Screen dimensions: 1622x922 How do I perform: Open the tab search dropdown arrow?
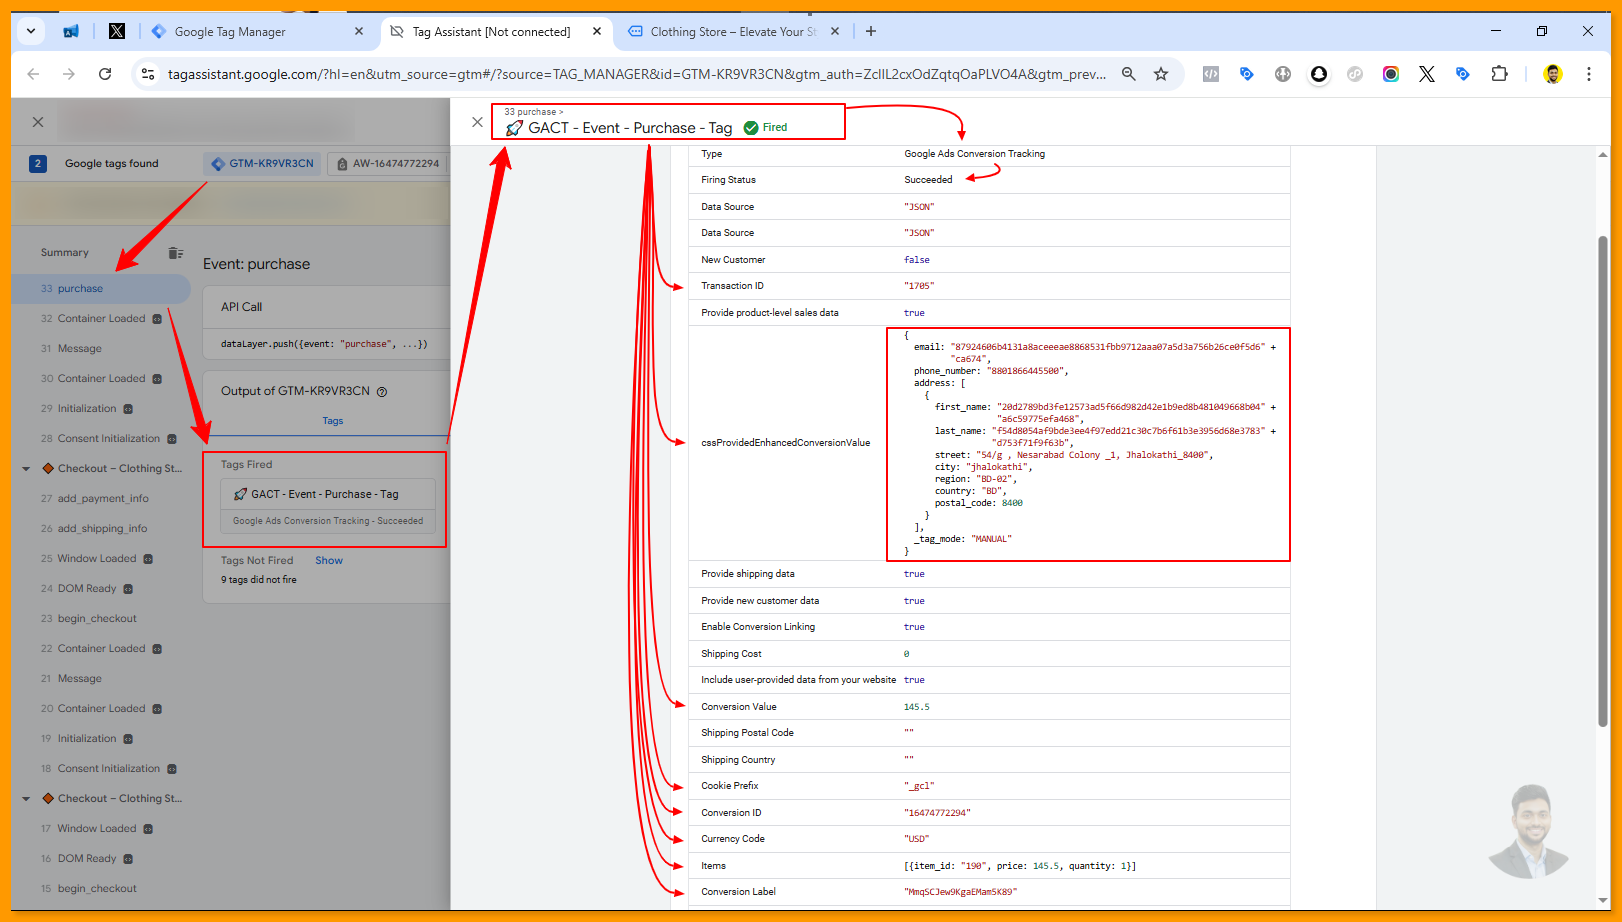[x=31, y=31]
